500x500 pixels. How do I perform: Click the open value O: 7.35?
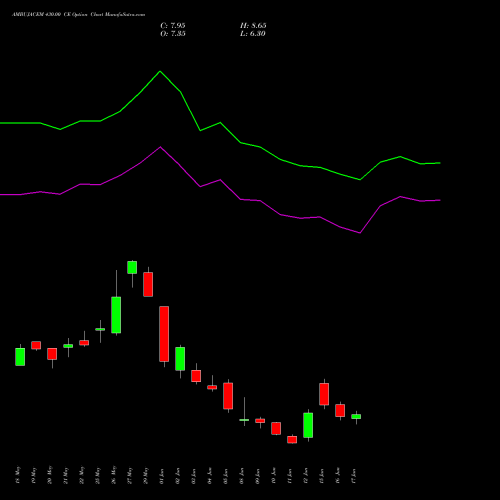click(x=173, y=34)
